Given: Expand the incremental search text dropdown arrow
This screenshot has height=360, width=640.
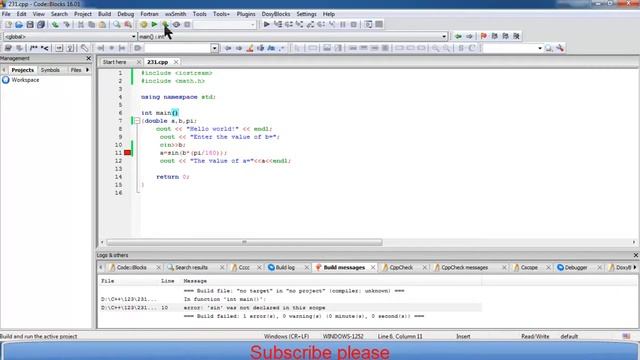Looking at the screenshot, I should (x=214, y=48).
